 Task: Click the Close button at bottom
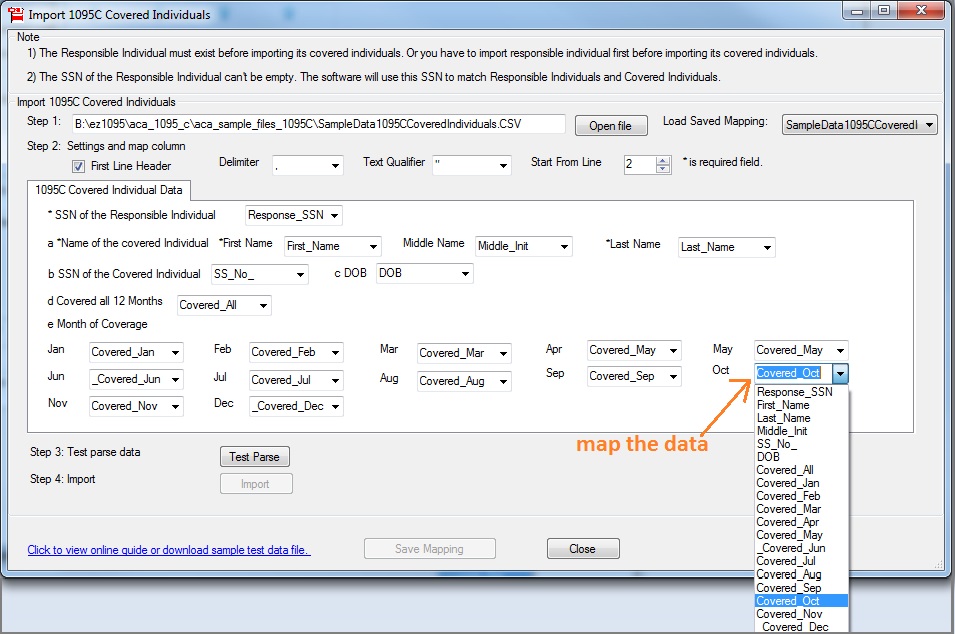click(582, 549)
